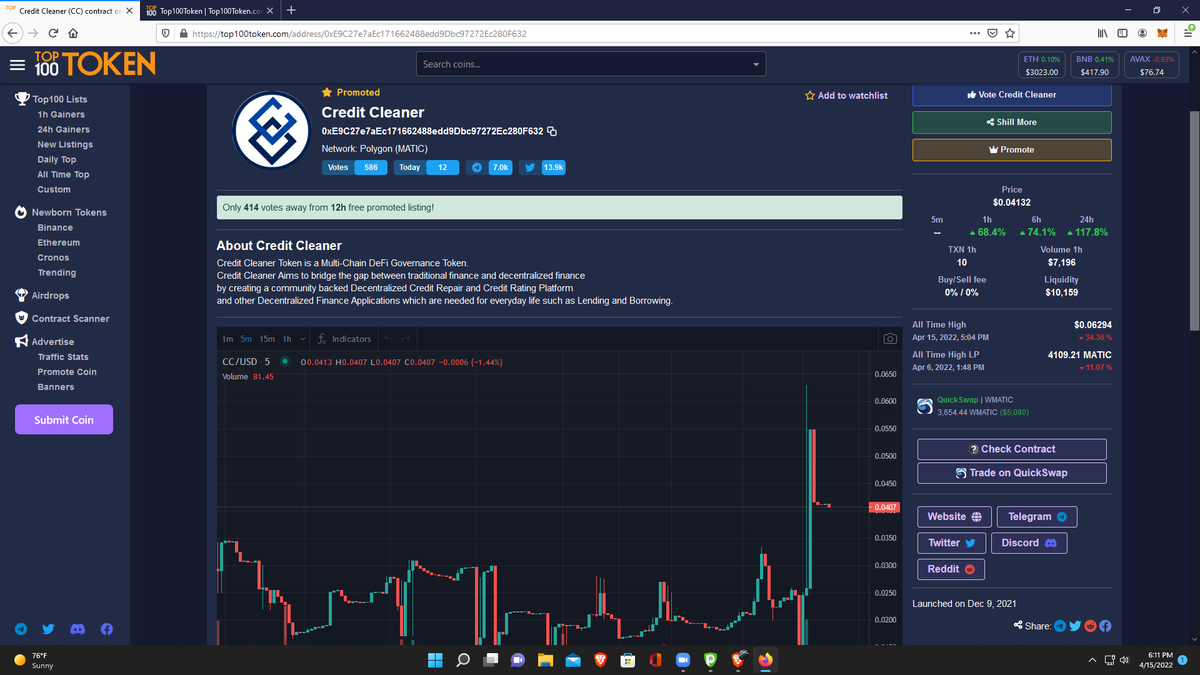This screenshot has width=1200, height=675.
Task: Open the Windows Start menu
Action: point(436,660)
